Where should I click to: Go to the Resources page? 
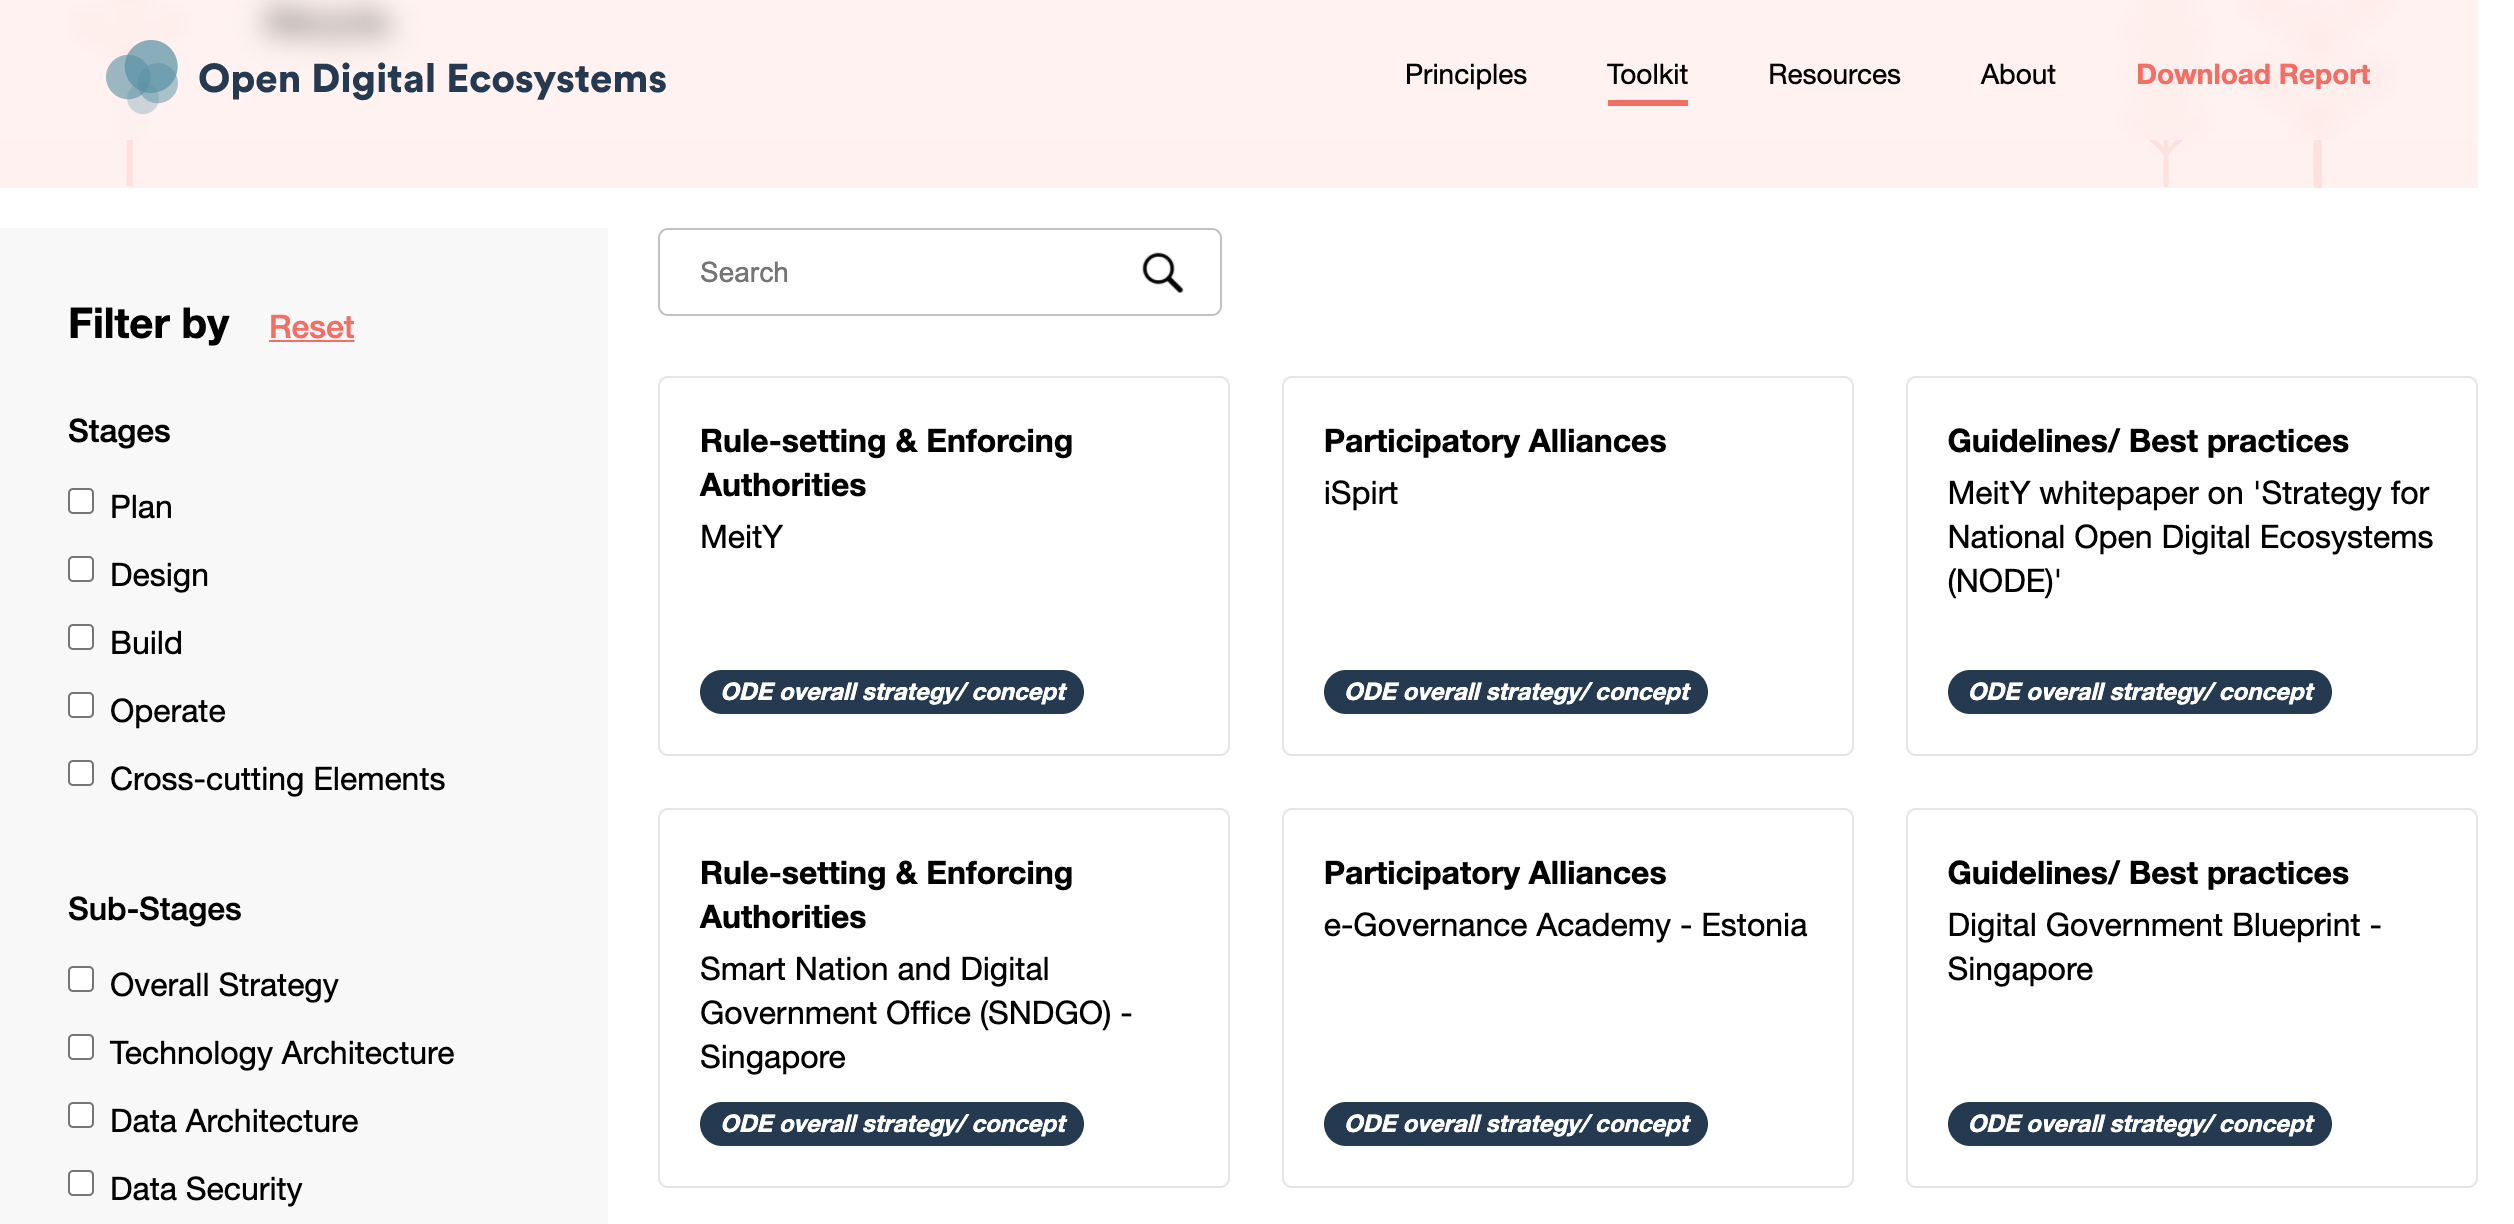[1833, 75]
